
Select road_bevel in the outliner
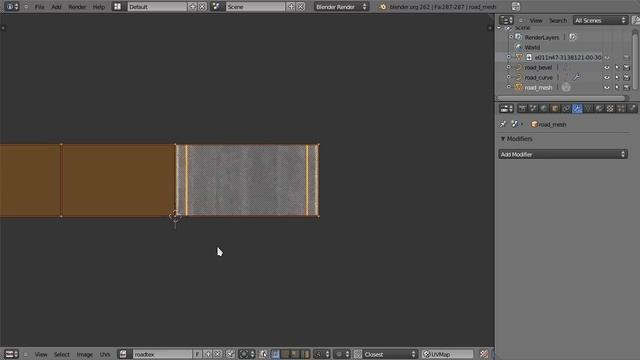tap(538, 67)
